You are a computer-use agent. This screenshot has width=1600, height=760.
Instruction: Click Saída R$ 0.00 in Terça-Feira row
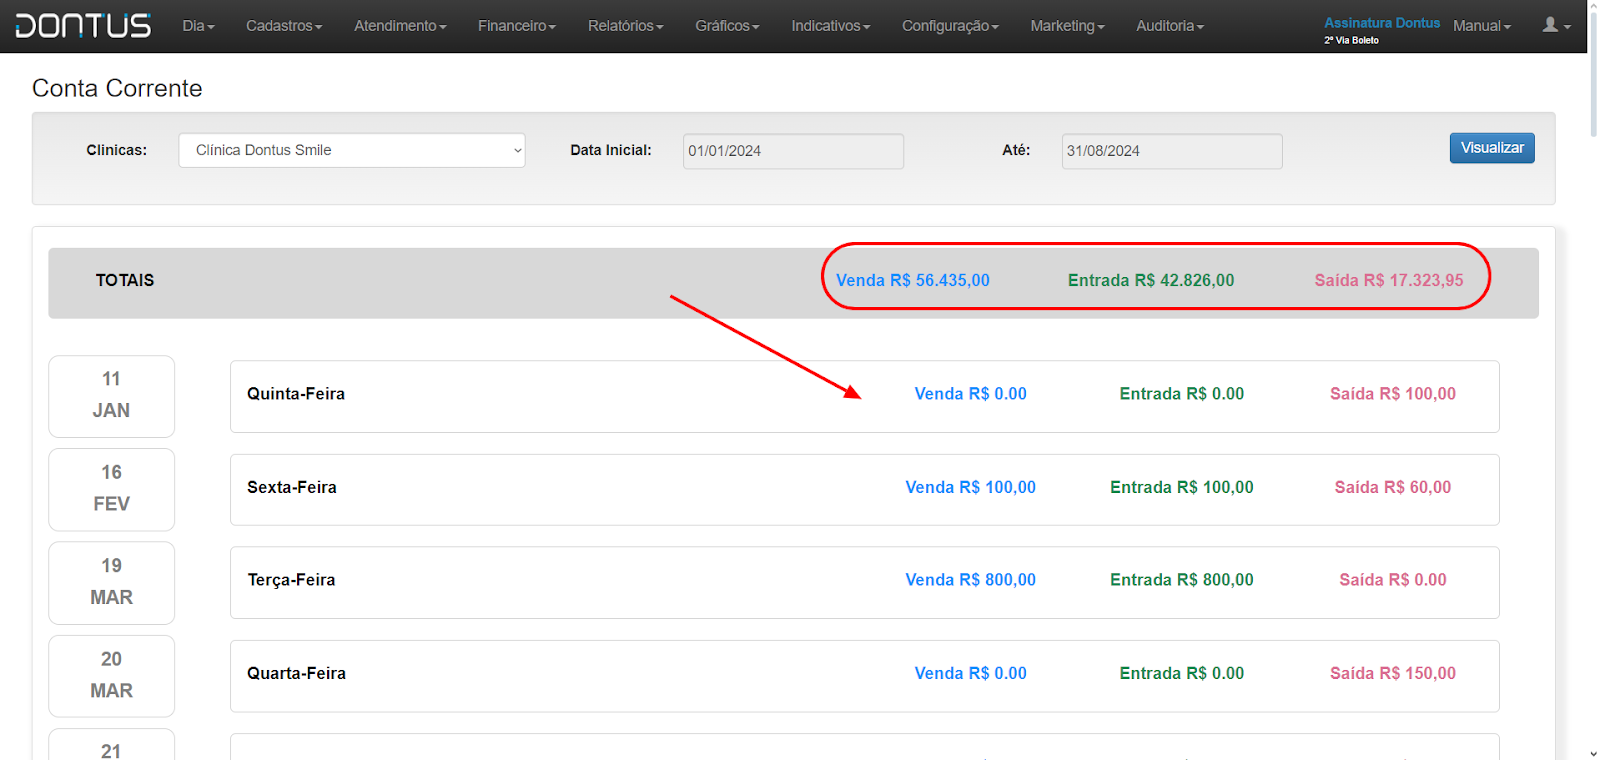pyautogui.click(x=1393, y=580)
